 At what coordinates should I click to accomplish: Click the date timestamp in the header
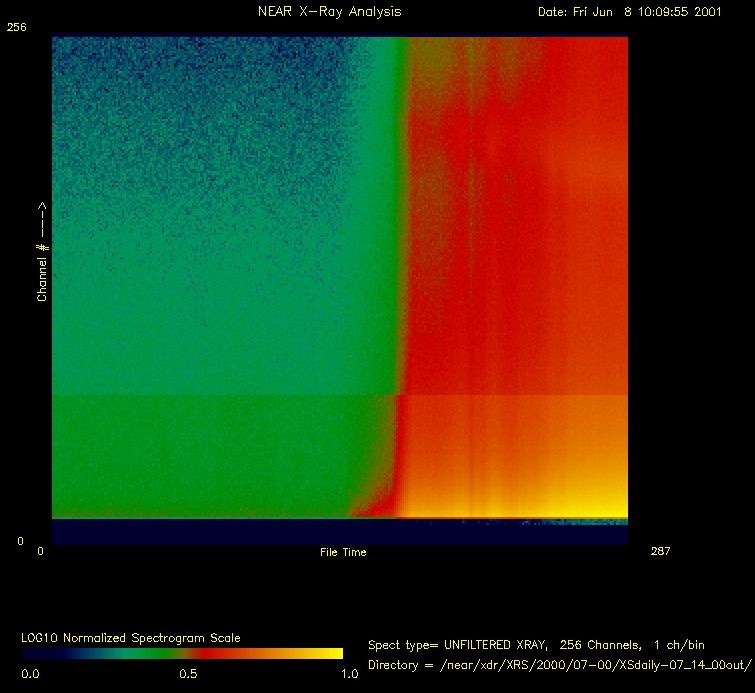click(x=629, y=12)
